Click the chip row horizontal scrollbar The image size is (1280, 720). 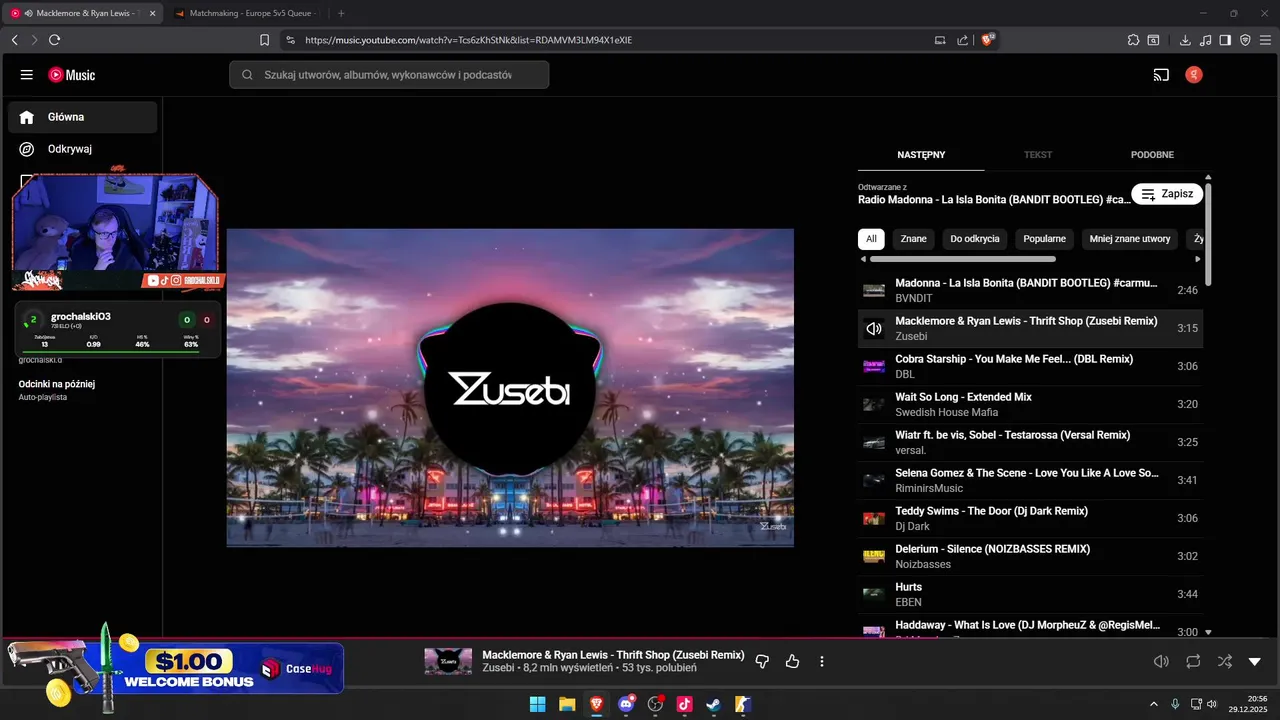coord(962,259)
